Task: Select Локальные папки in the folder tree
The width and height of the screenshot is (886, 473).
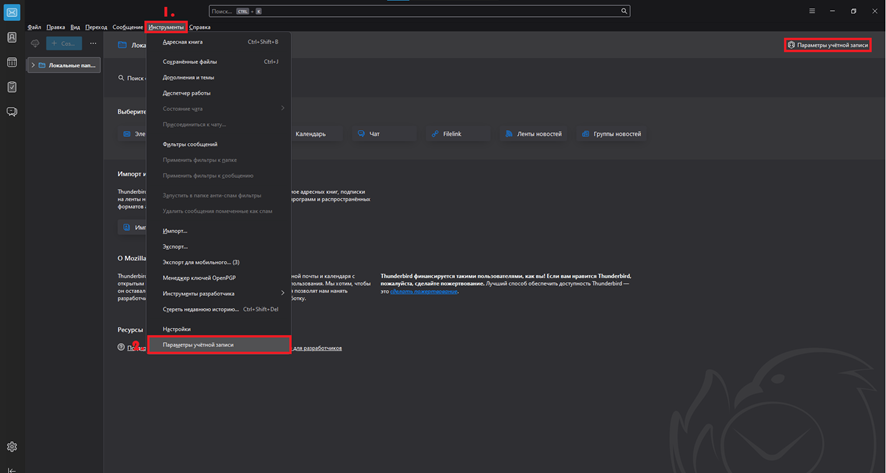Action: point(64,66)
